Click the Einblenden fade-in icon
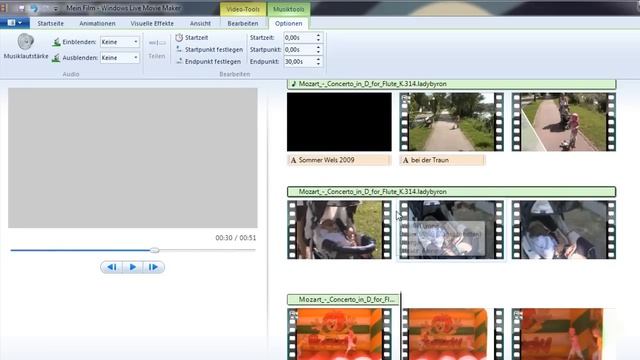Image resolution: width=640 pixels, height=360 pixels. pos(57,42)
